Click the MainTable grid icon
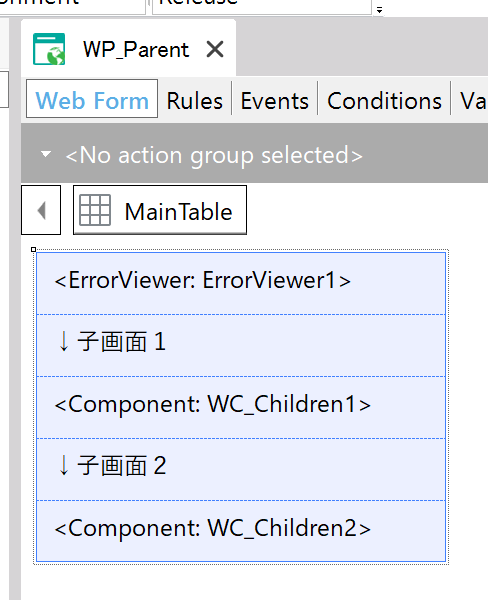This screenshot has height=600, width=488. [95, 210]
